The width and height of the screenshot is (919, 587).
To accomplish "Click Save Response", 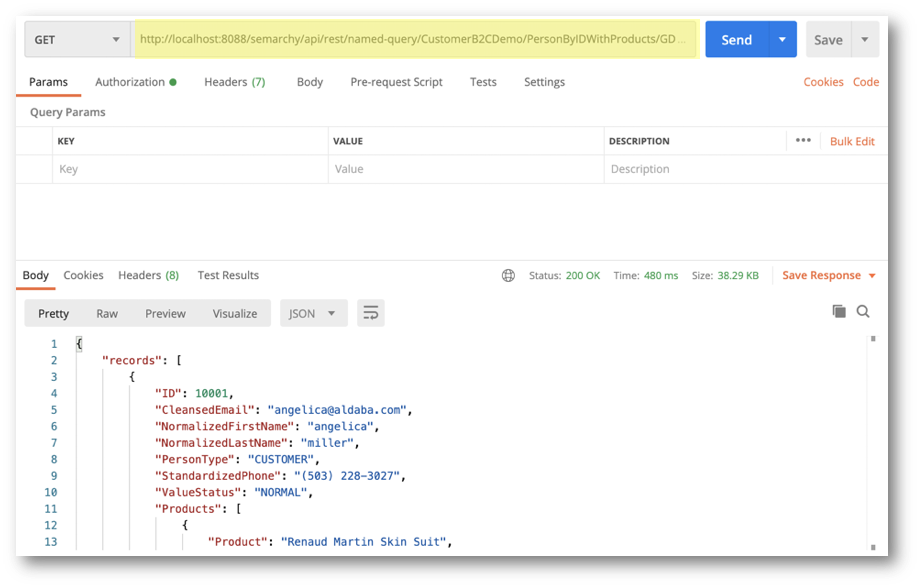I will (x=822, y=275).
